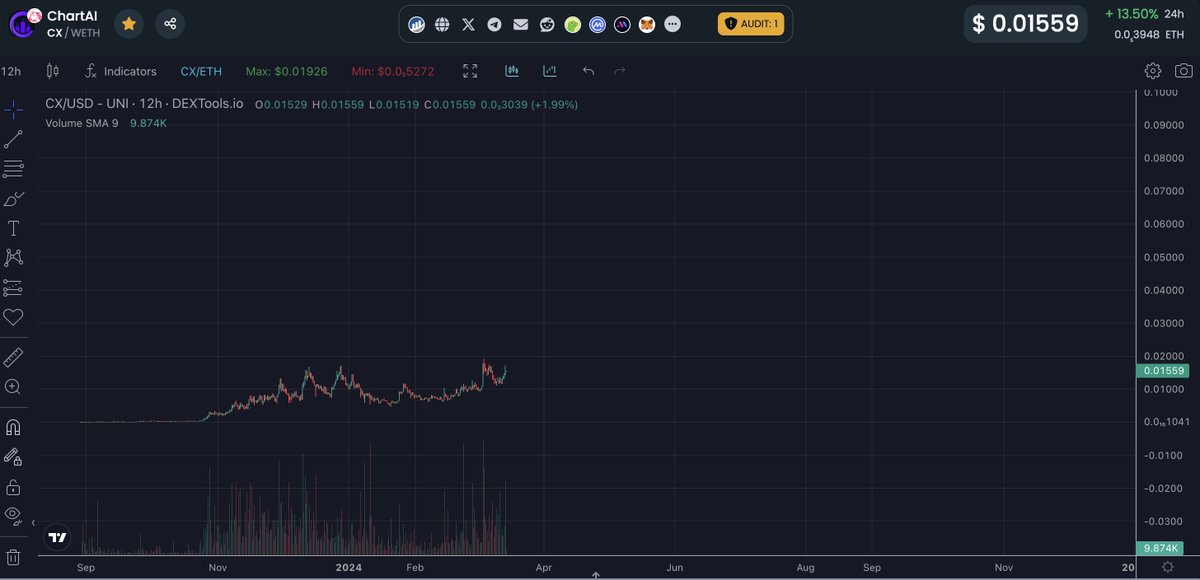Click the SMA value 9.874K in legend

(x=148, y=123)
